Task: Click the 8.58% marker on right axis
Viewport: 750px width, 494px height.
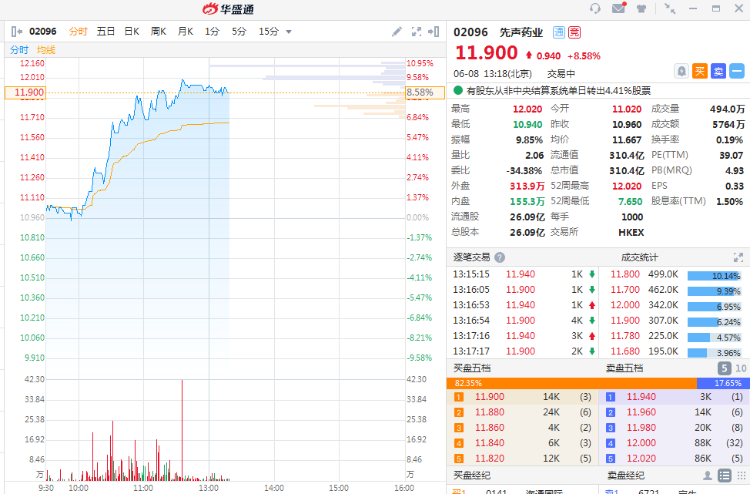Action: [425, 92]
